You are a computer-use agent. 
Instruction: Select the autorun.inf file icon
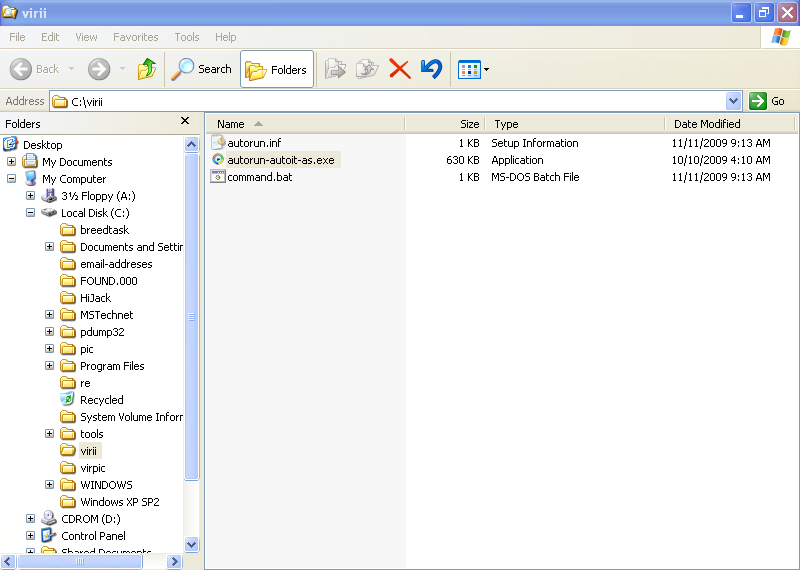[218, 142]
